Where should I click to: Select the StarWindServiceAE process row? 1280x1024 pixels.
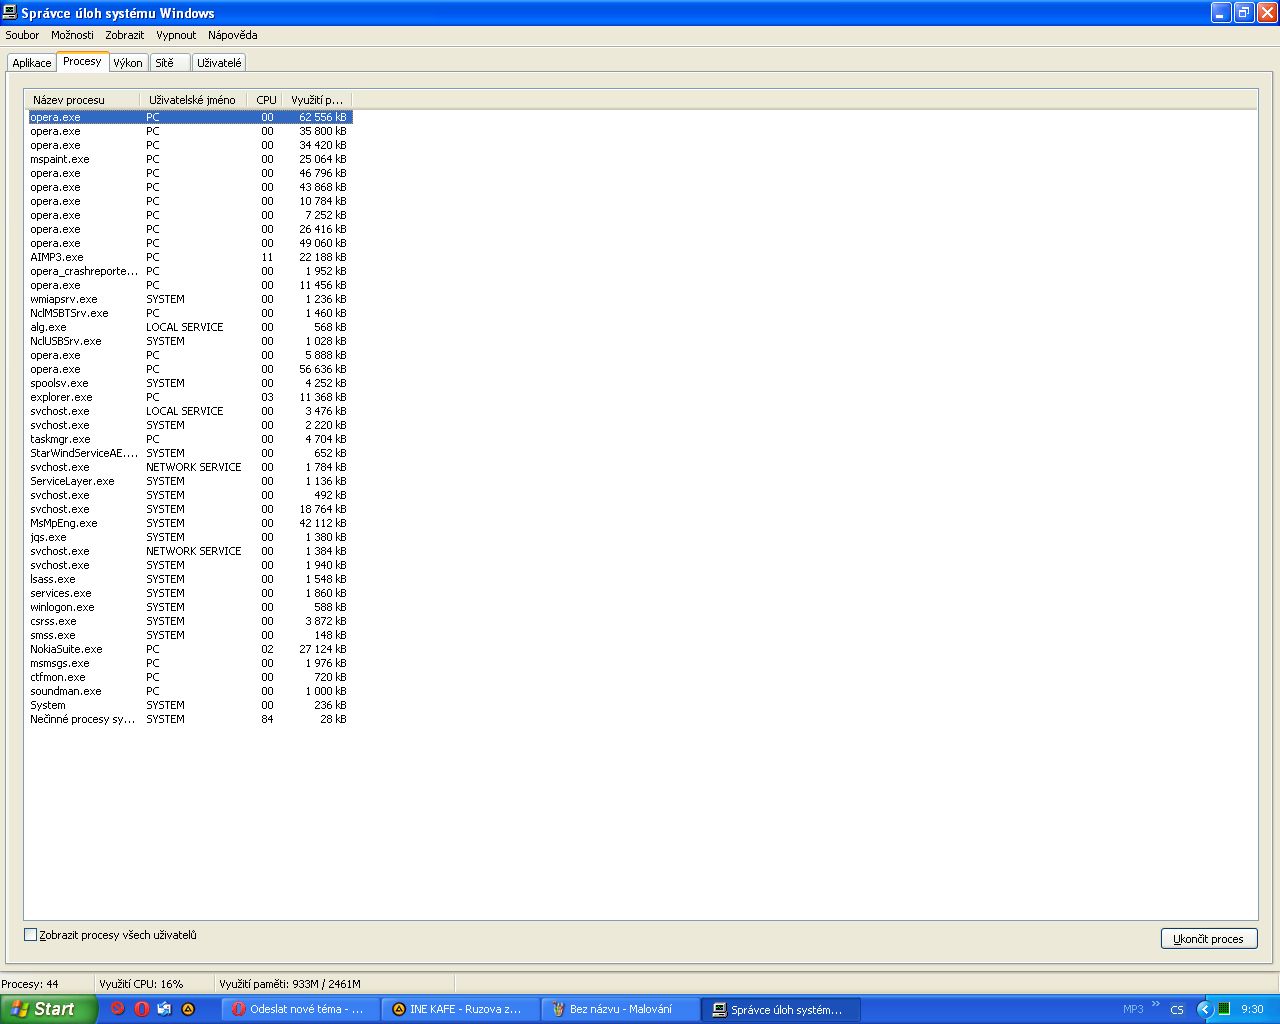click(190, 453)
